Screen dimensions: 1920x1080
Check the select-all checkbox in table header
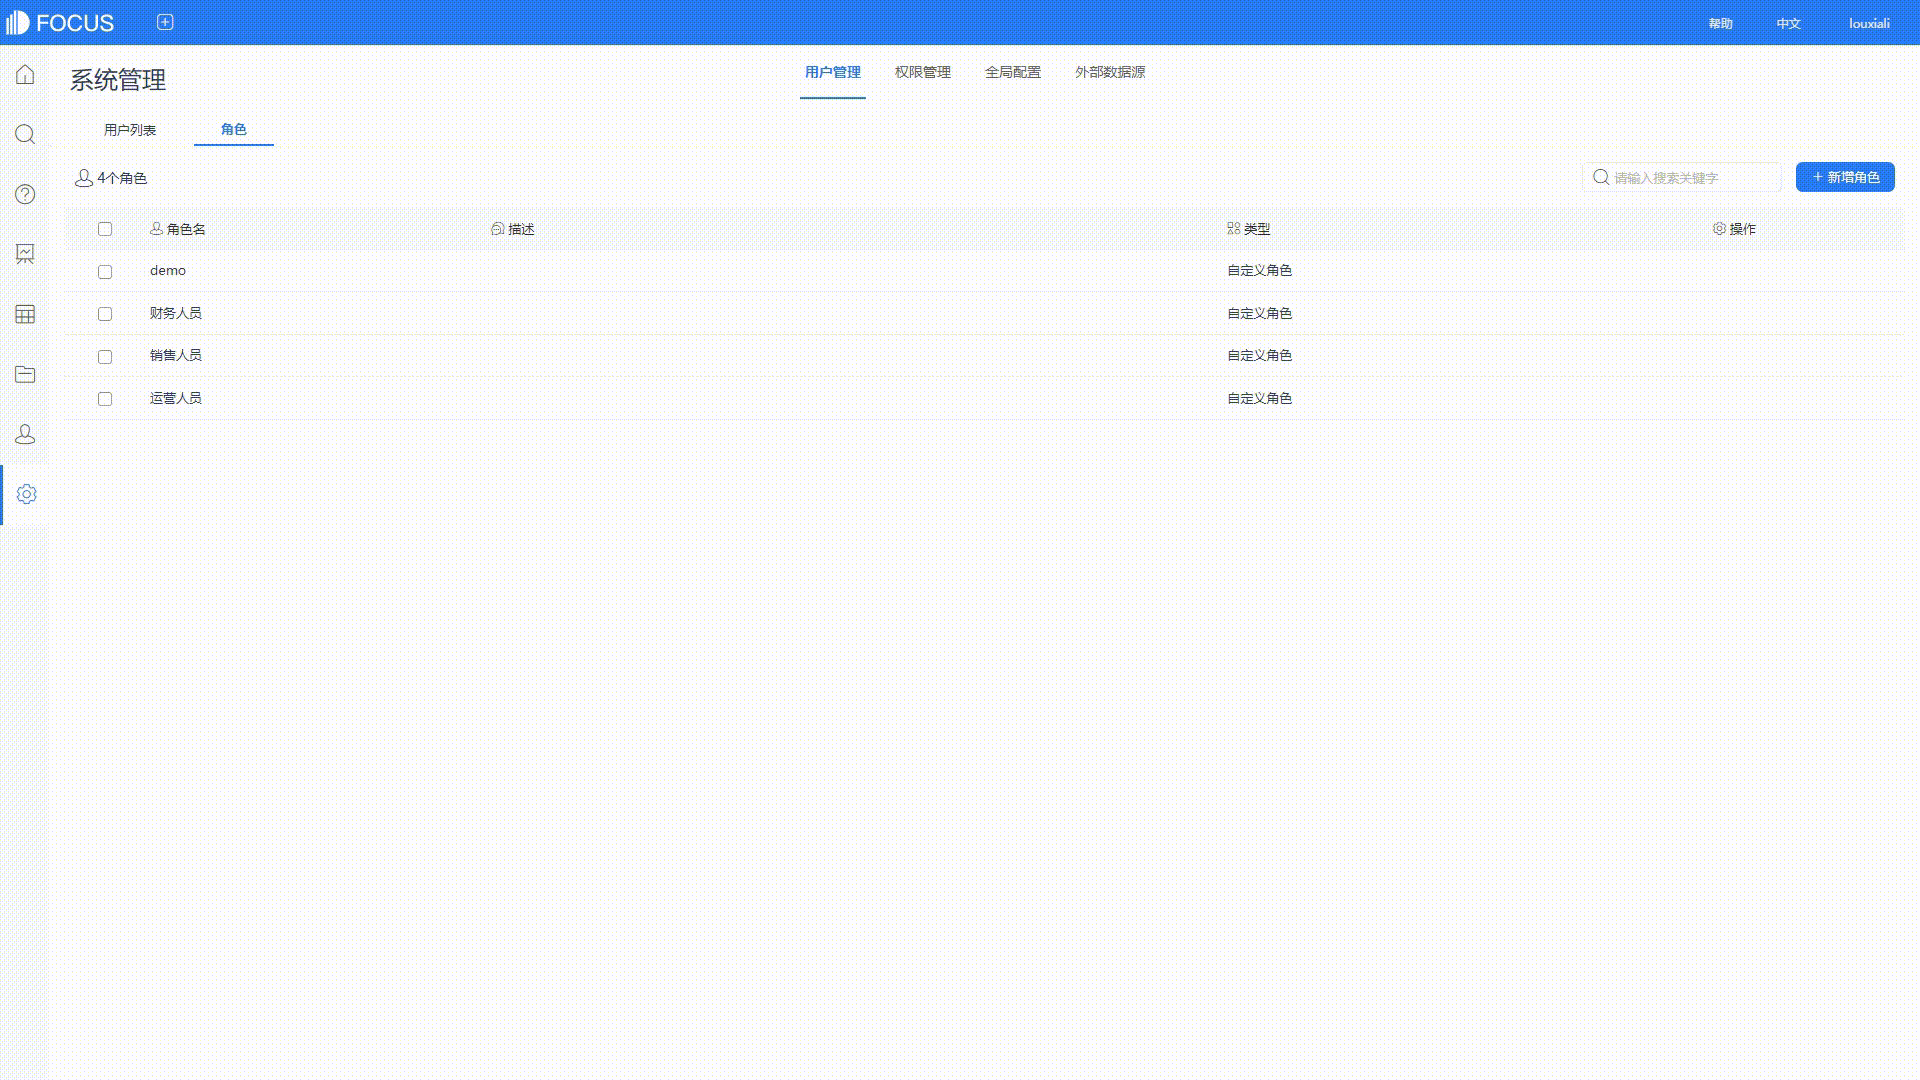(x=105, y=229)
